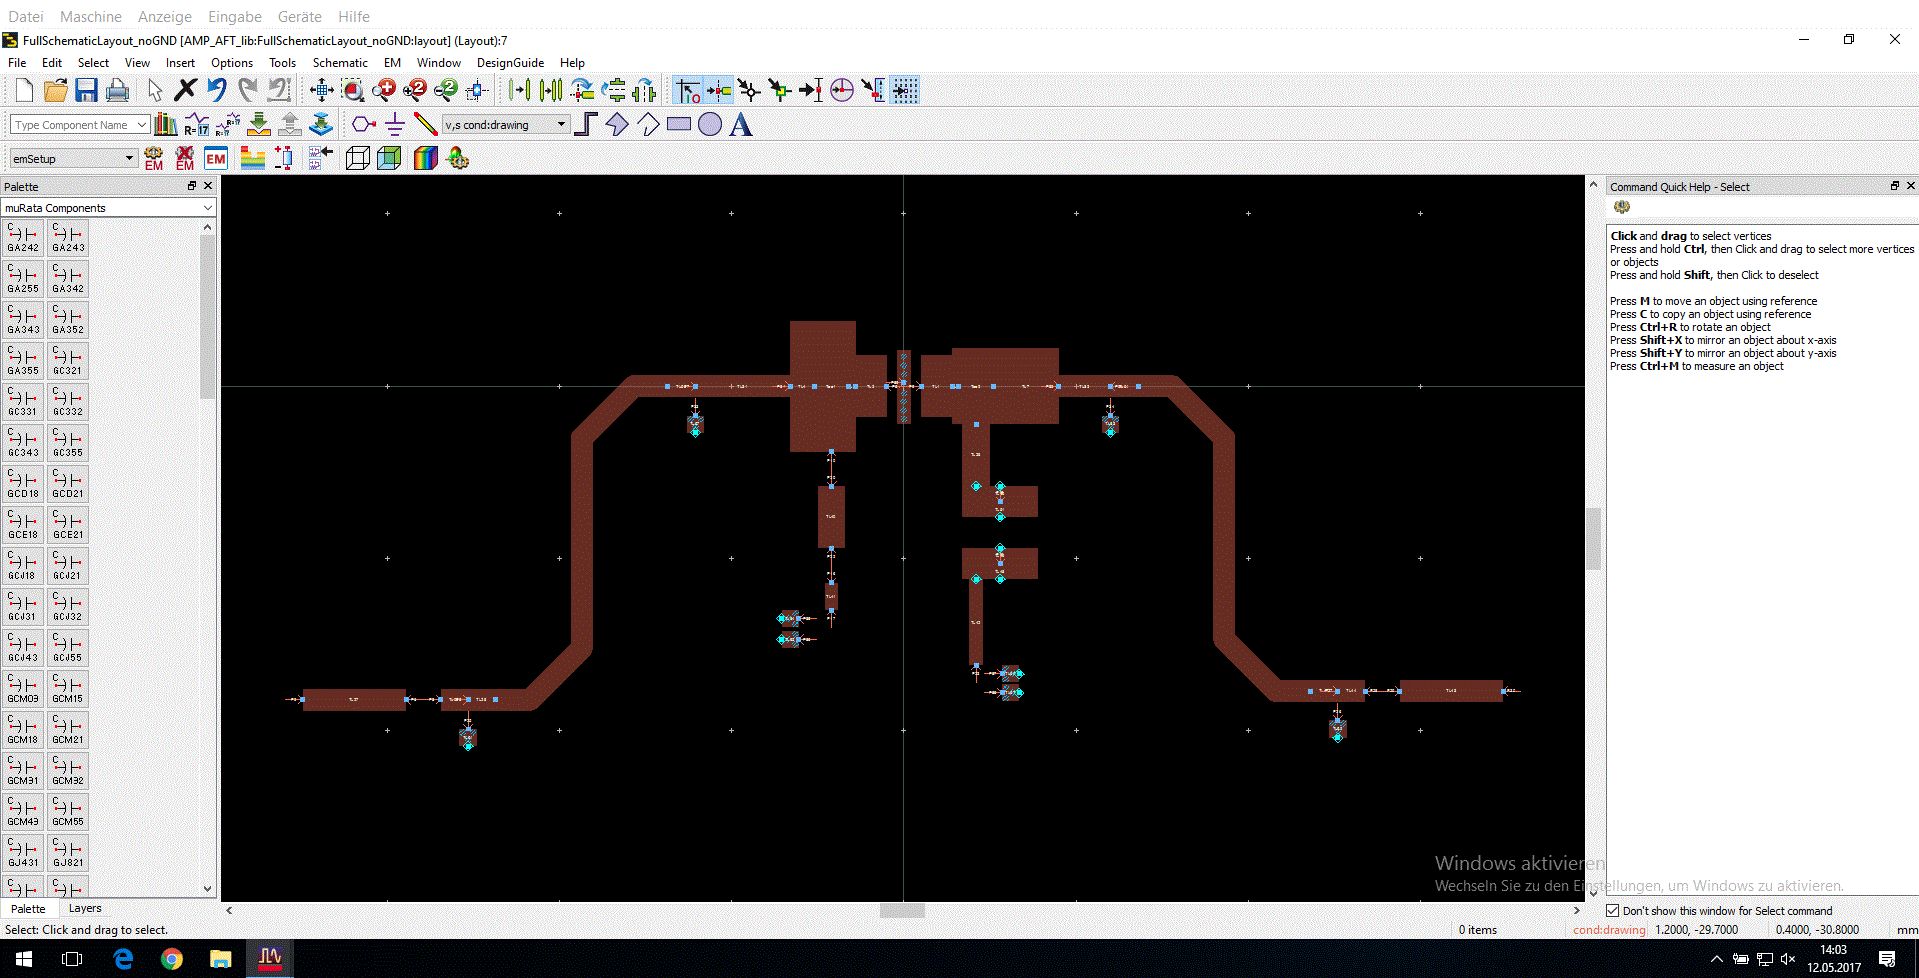The height and width of the screenshot is (978, 1919).
Task: Toggle the grid snap dots button
Action: tap(905, 90)
